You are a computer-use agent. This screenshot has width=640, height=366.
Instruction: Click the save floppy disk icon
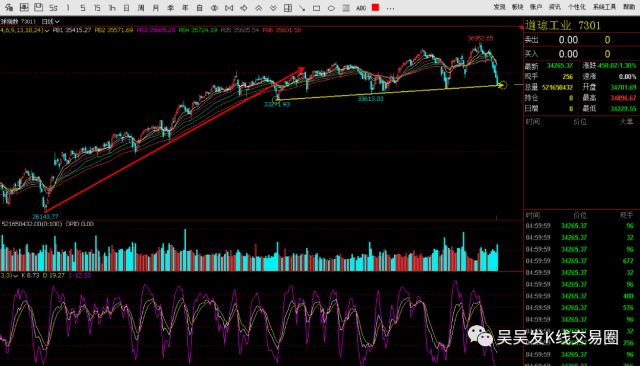coord(38,7)
